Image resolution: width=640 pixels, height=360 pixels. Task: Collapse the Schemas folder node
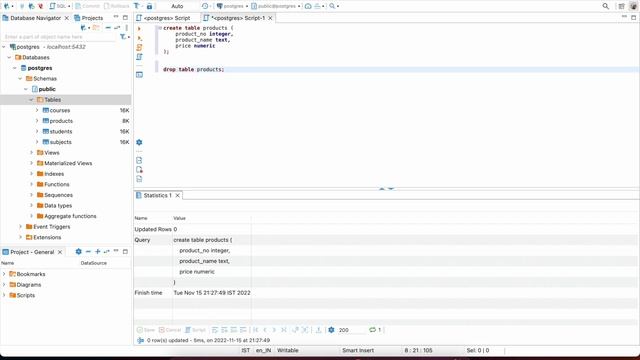tap(20, 79)
